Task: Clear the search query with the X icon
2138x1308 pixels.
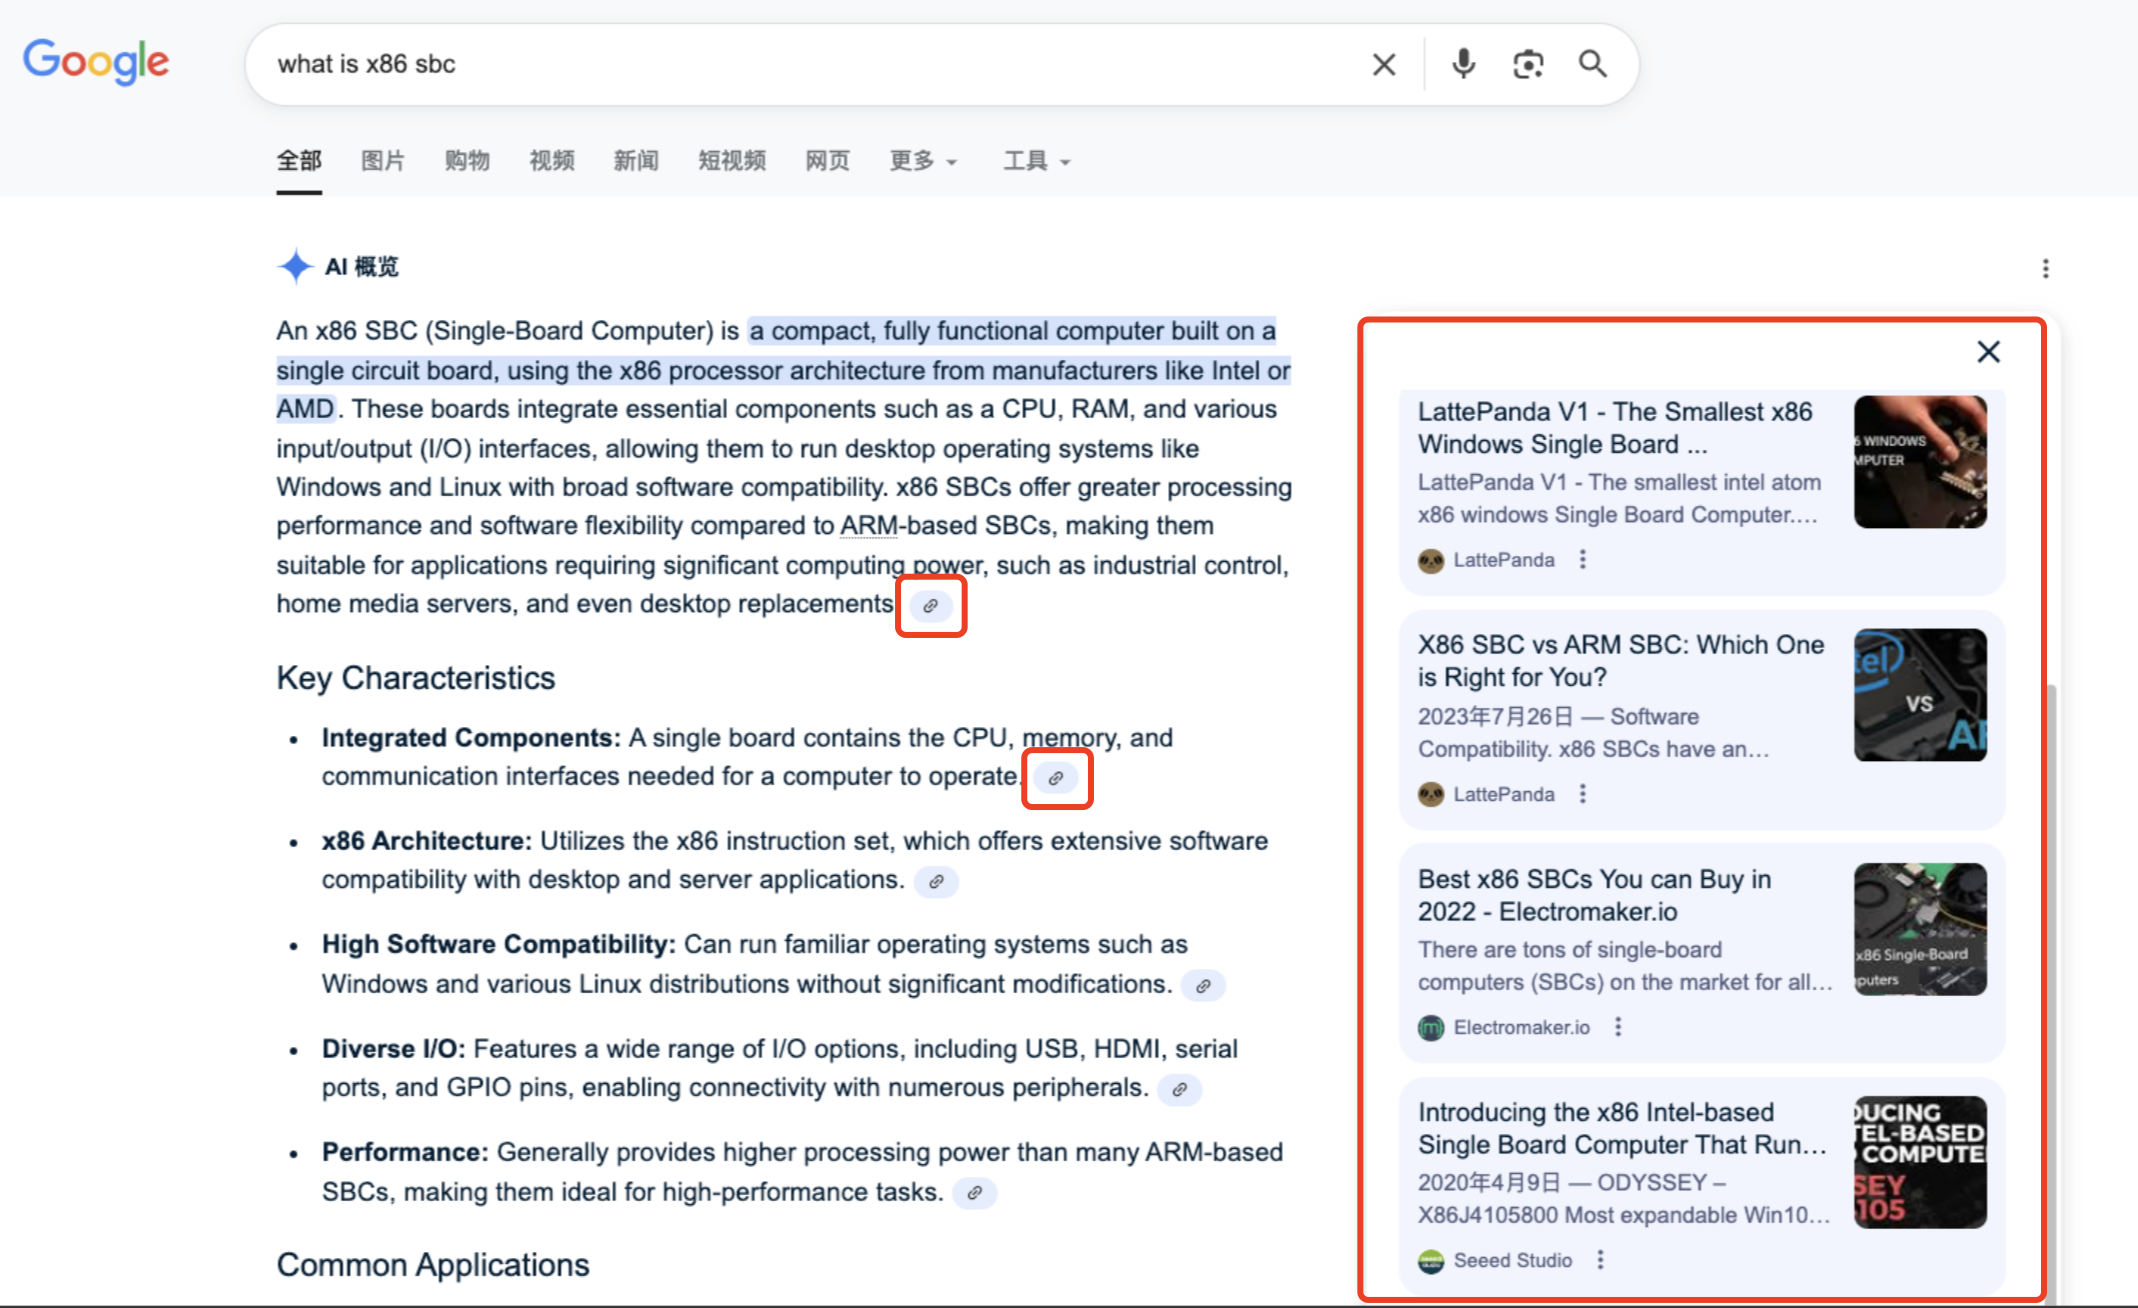Action: 1383,63
